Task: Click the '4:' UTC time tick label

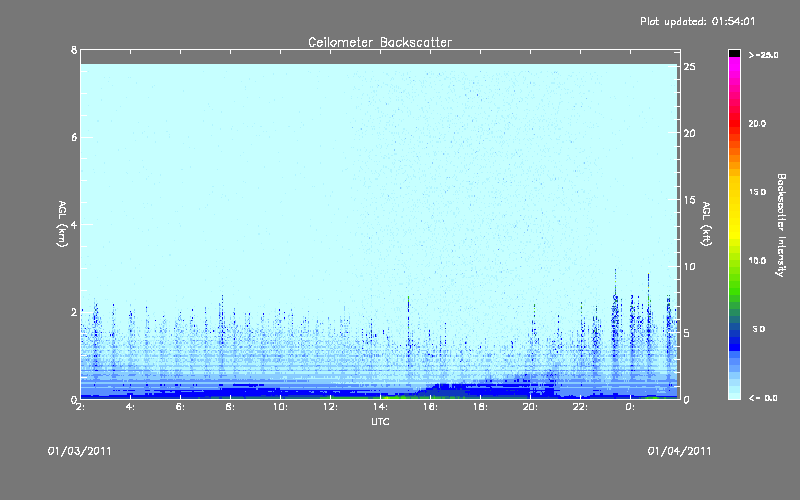Action: tap(131, 407)
